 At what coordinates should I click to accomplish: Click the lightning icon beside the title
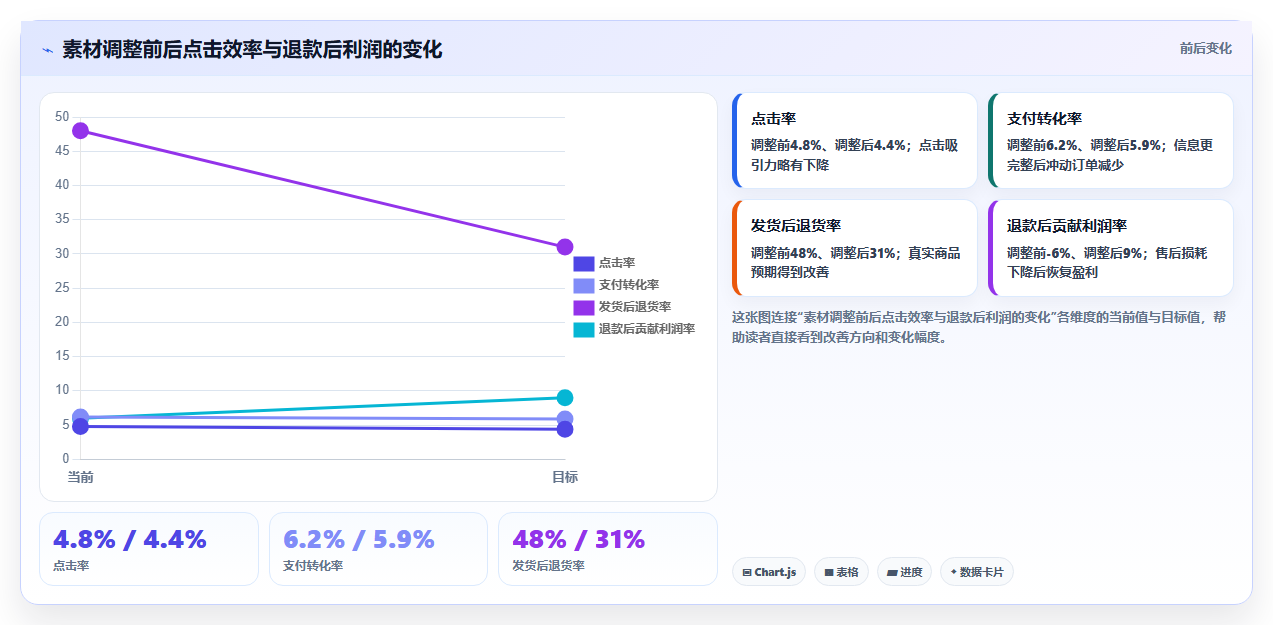(47, 50)
